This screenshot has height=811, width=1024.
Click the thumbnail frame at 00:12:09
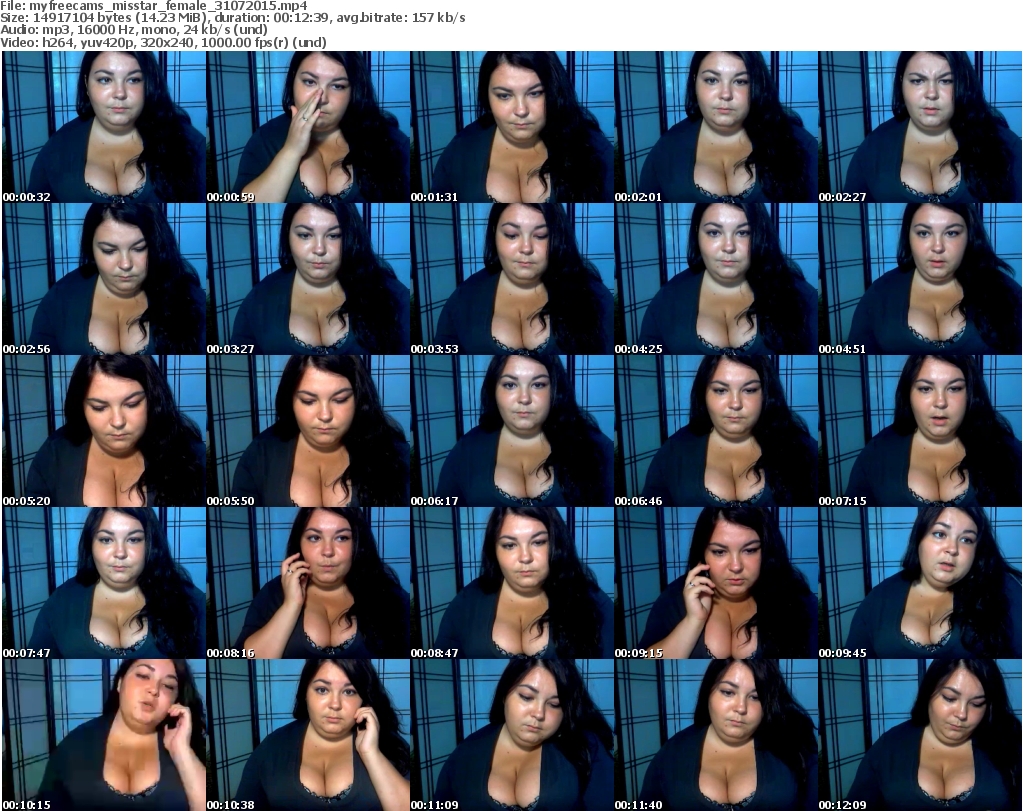(x=920, y=735)
